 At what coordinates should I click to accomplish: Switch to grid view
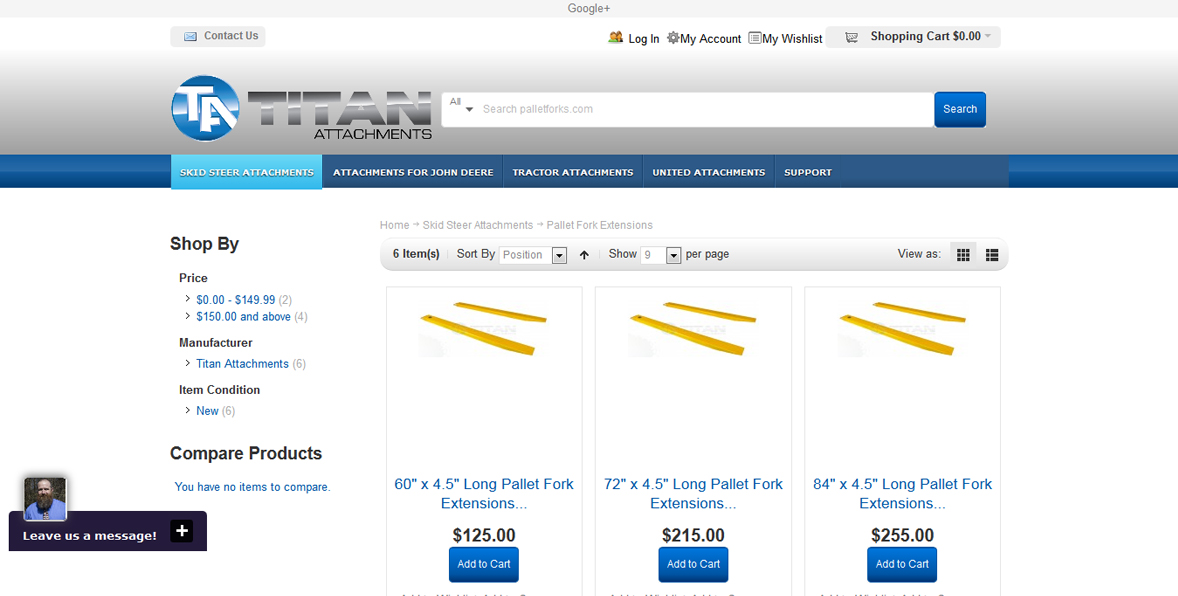(963, 255)
